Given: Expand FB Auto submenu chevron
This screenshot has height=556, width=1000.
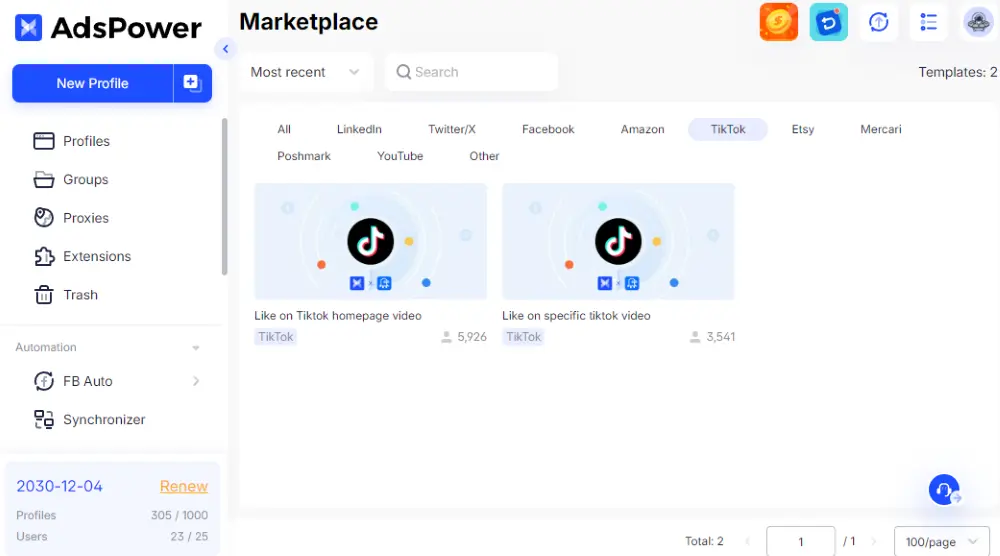Looking at the screenshot, I should click(x=196, y=381).
